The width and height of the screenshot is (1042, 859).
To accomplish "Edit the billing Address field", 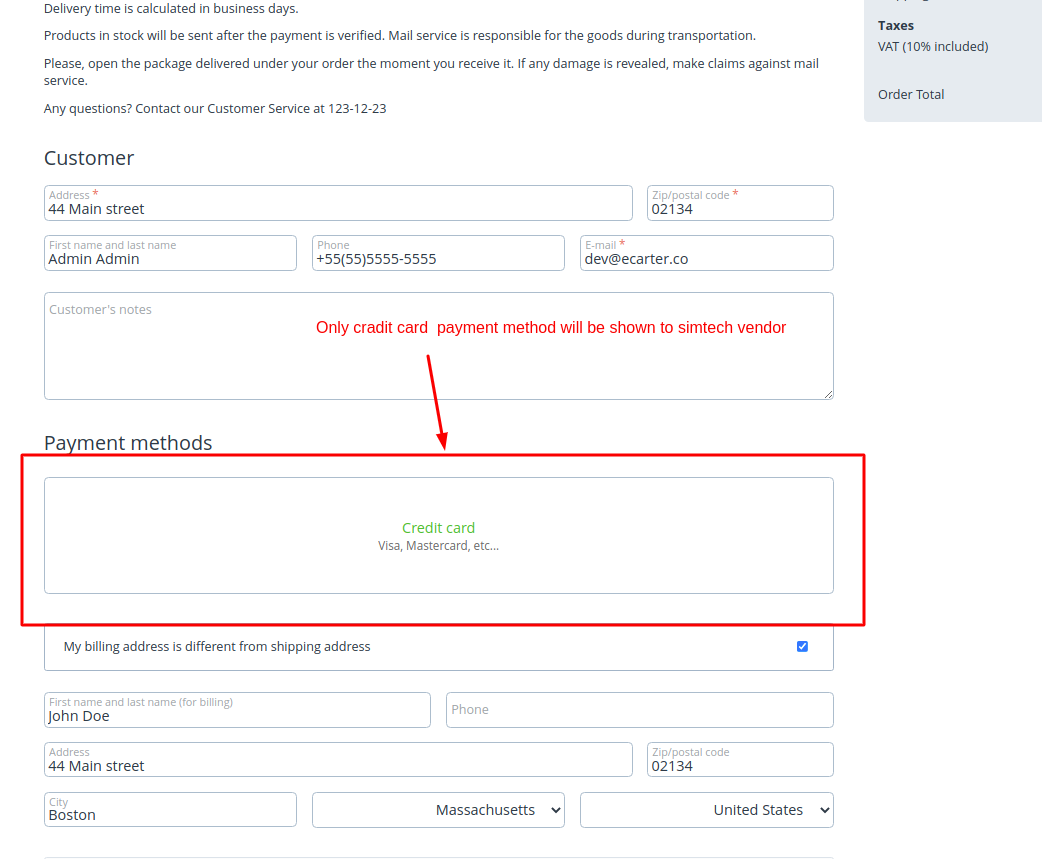I will click(338, 759).
